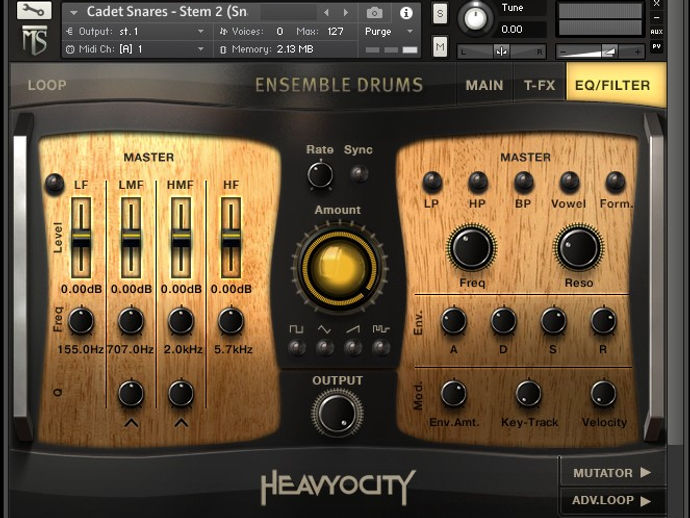The image size is (690, 518).
Task: Click the Velocity modulation knob
Action: pos(603,393)
